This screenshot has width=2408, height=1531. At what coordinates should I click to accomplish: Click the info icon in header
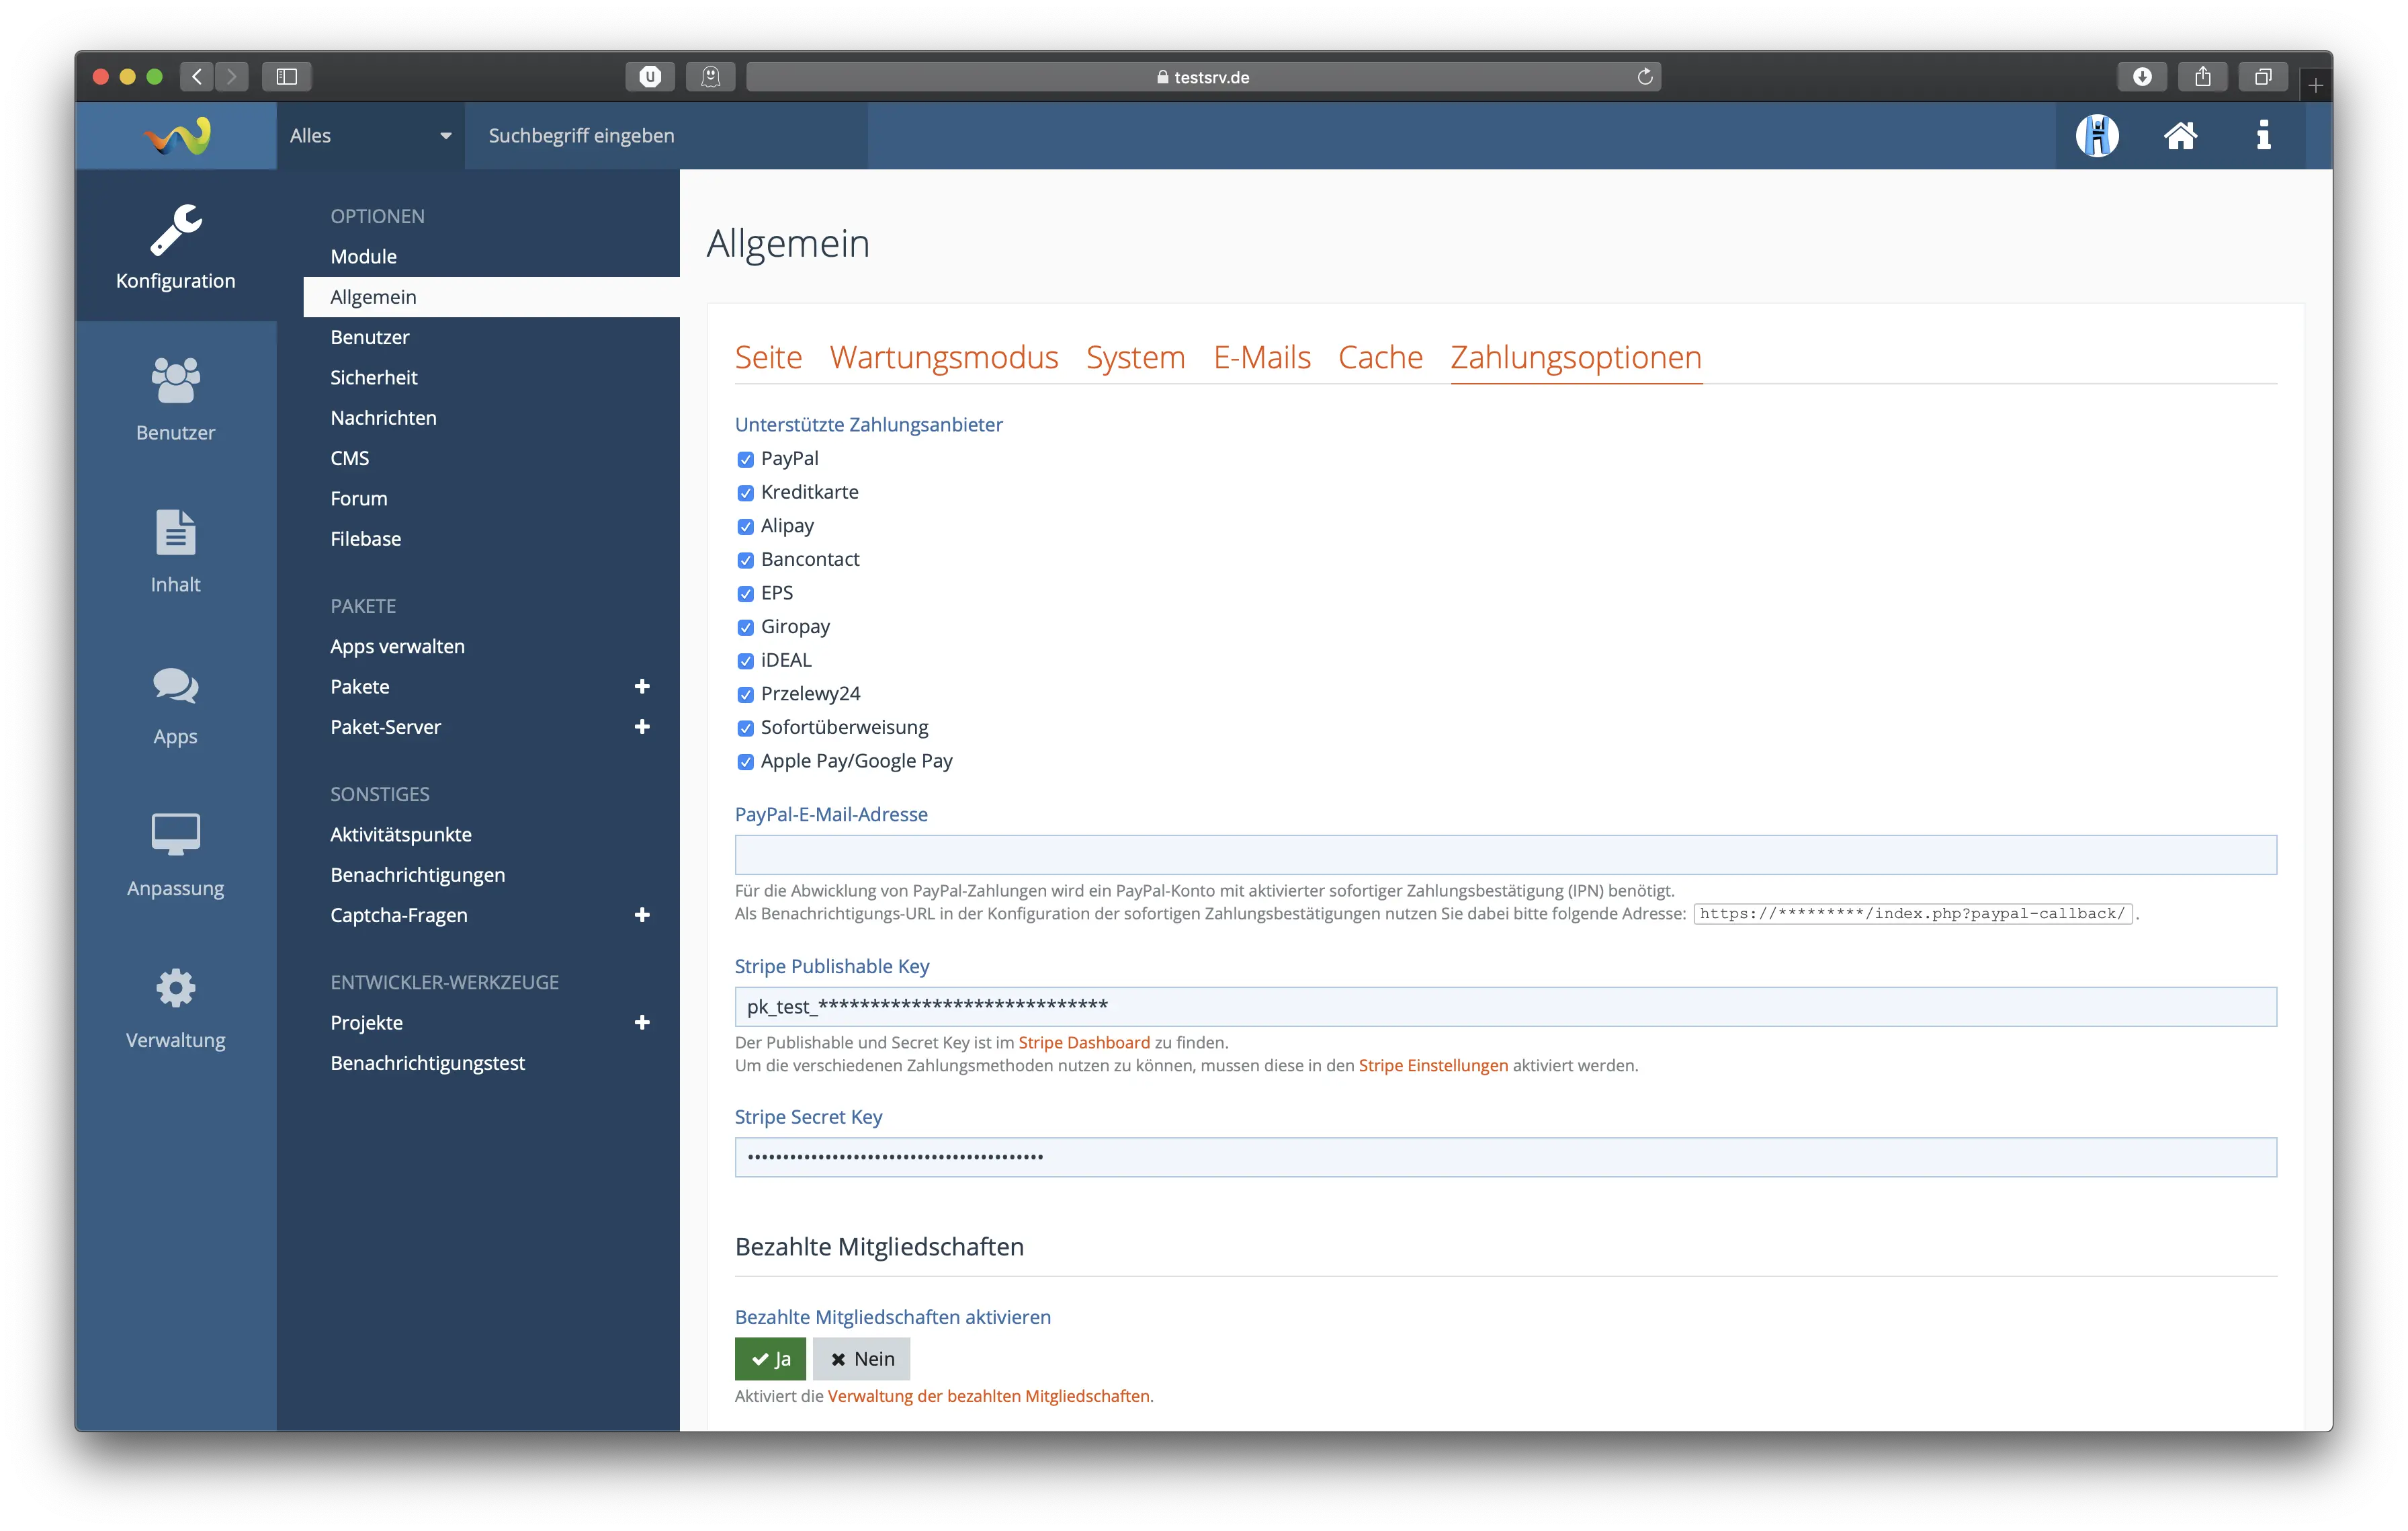[x=2263, y=135]
